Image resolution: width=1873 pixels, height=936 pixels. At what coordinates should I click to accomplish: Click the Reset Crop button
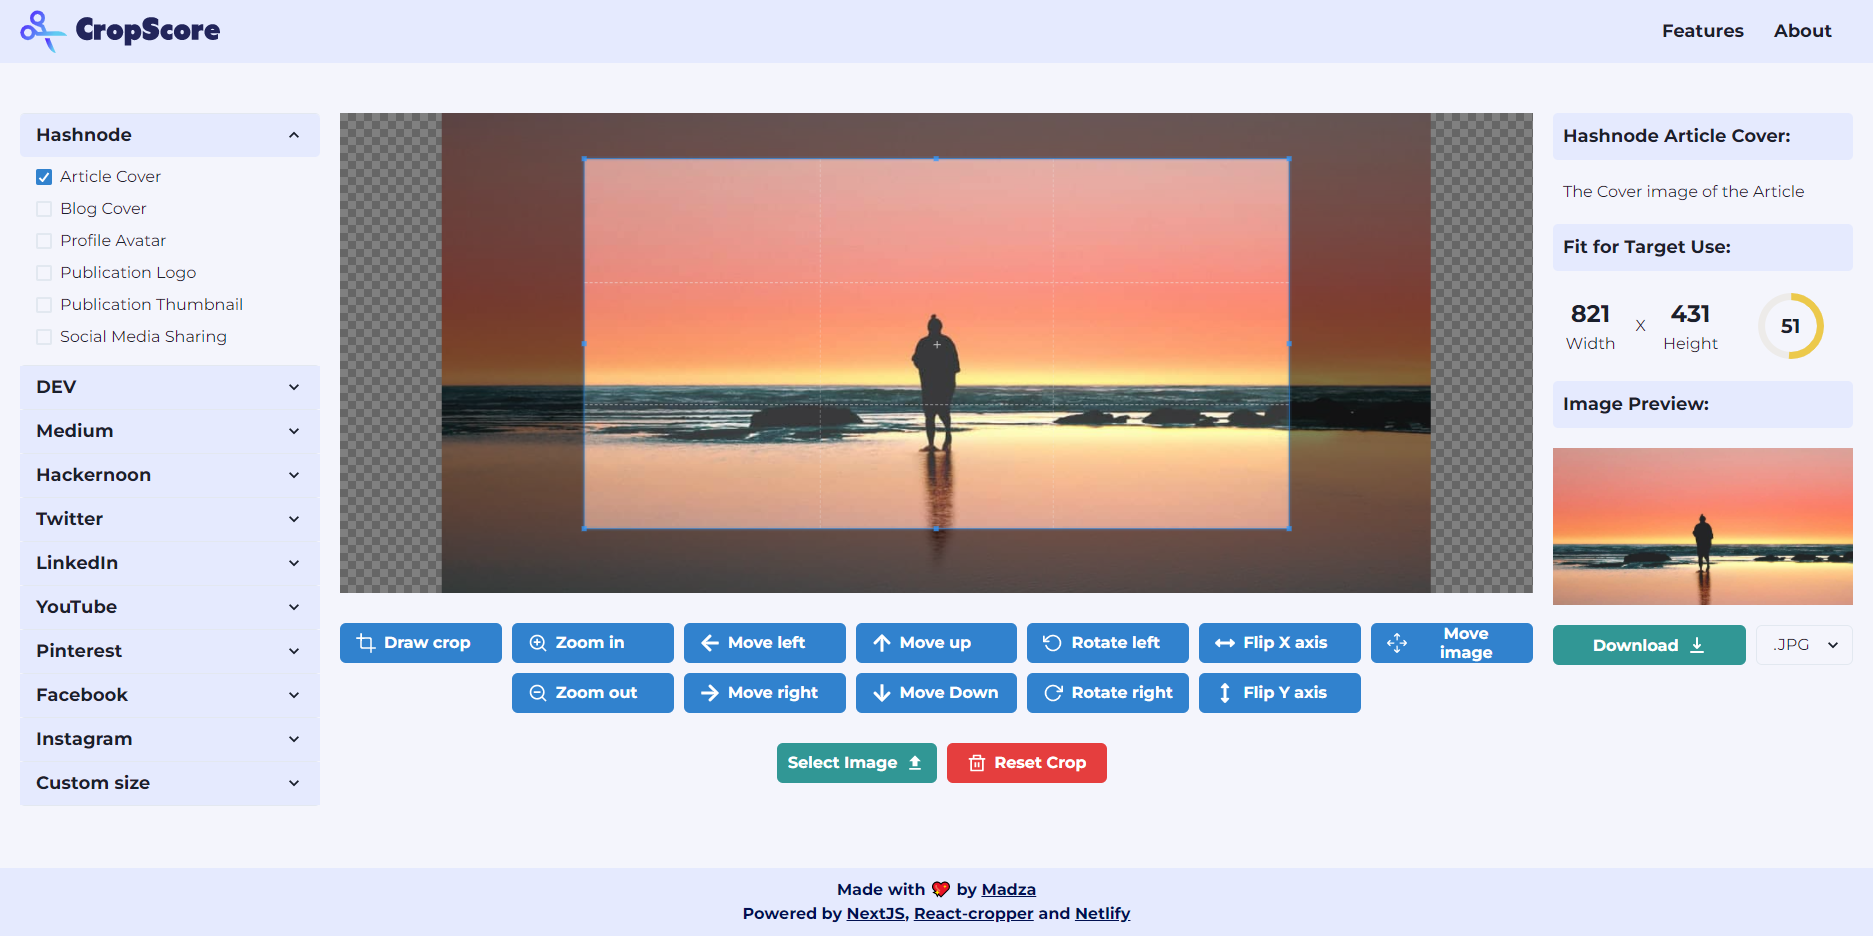pos(1026,763)
